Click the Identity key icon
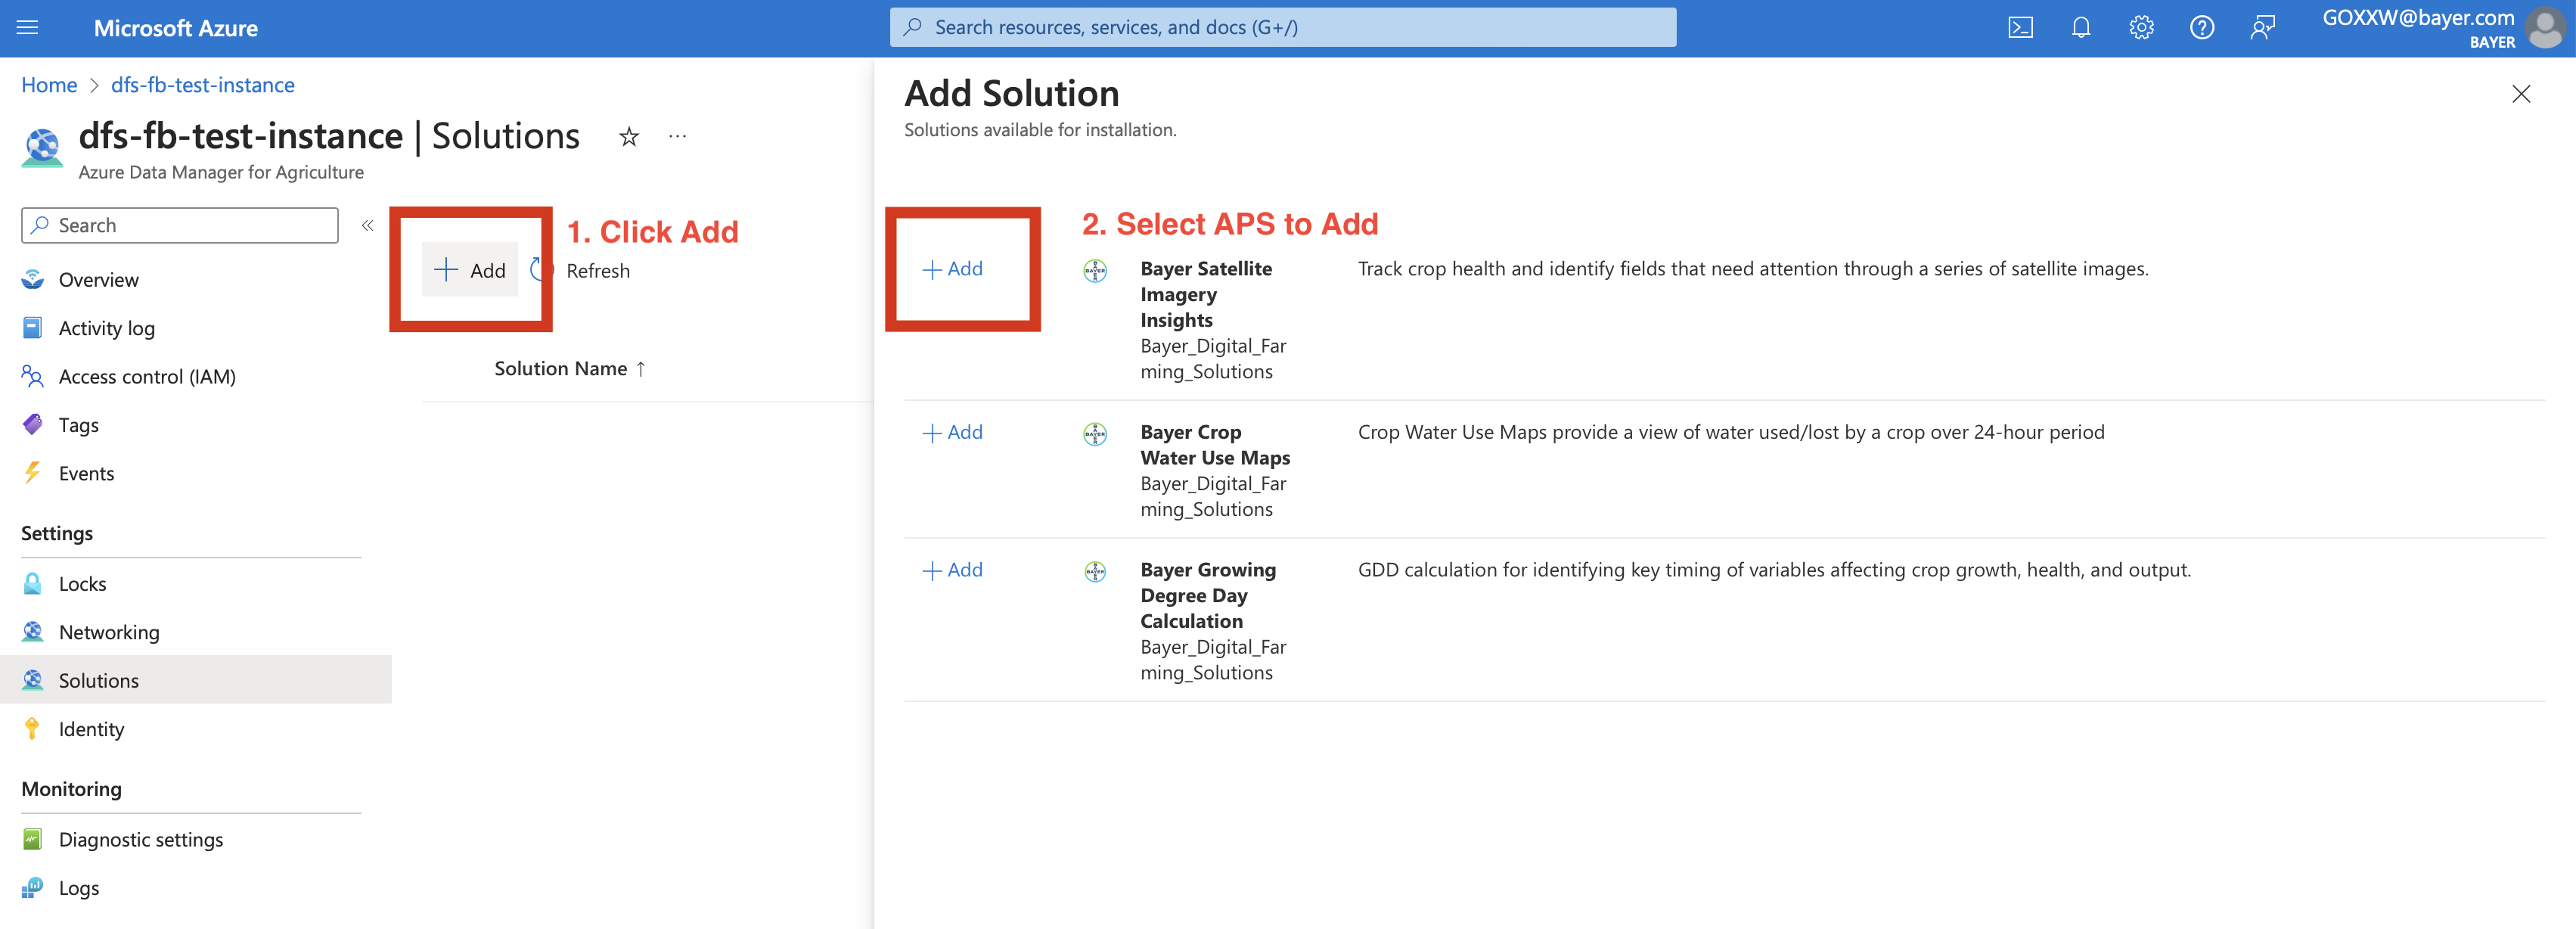The width and height of the screenshot is (2576, 929). [x=33, y=728]
